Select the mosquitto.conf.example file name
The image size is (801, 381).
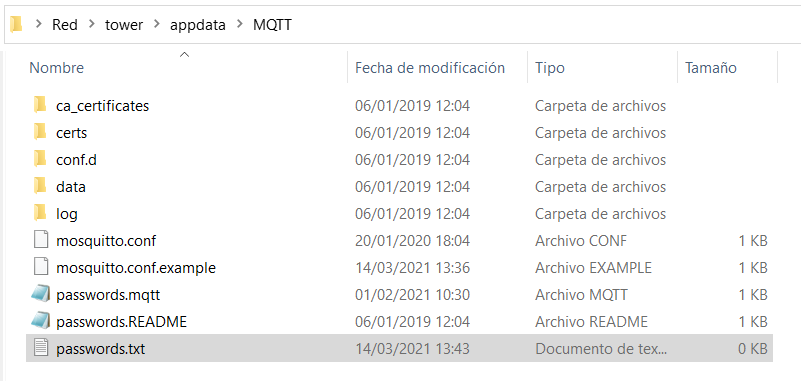136,268
